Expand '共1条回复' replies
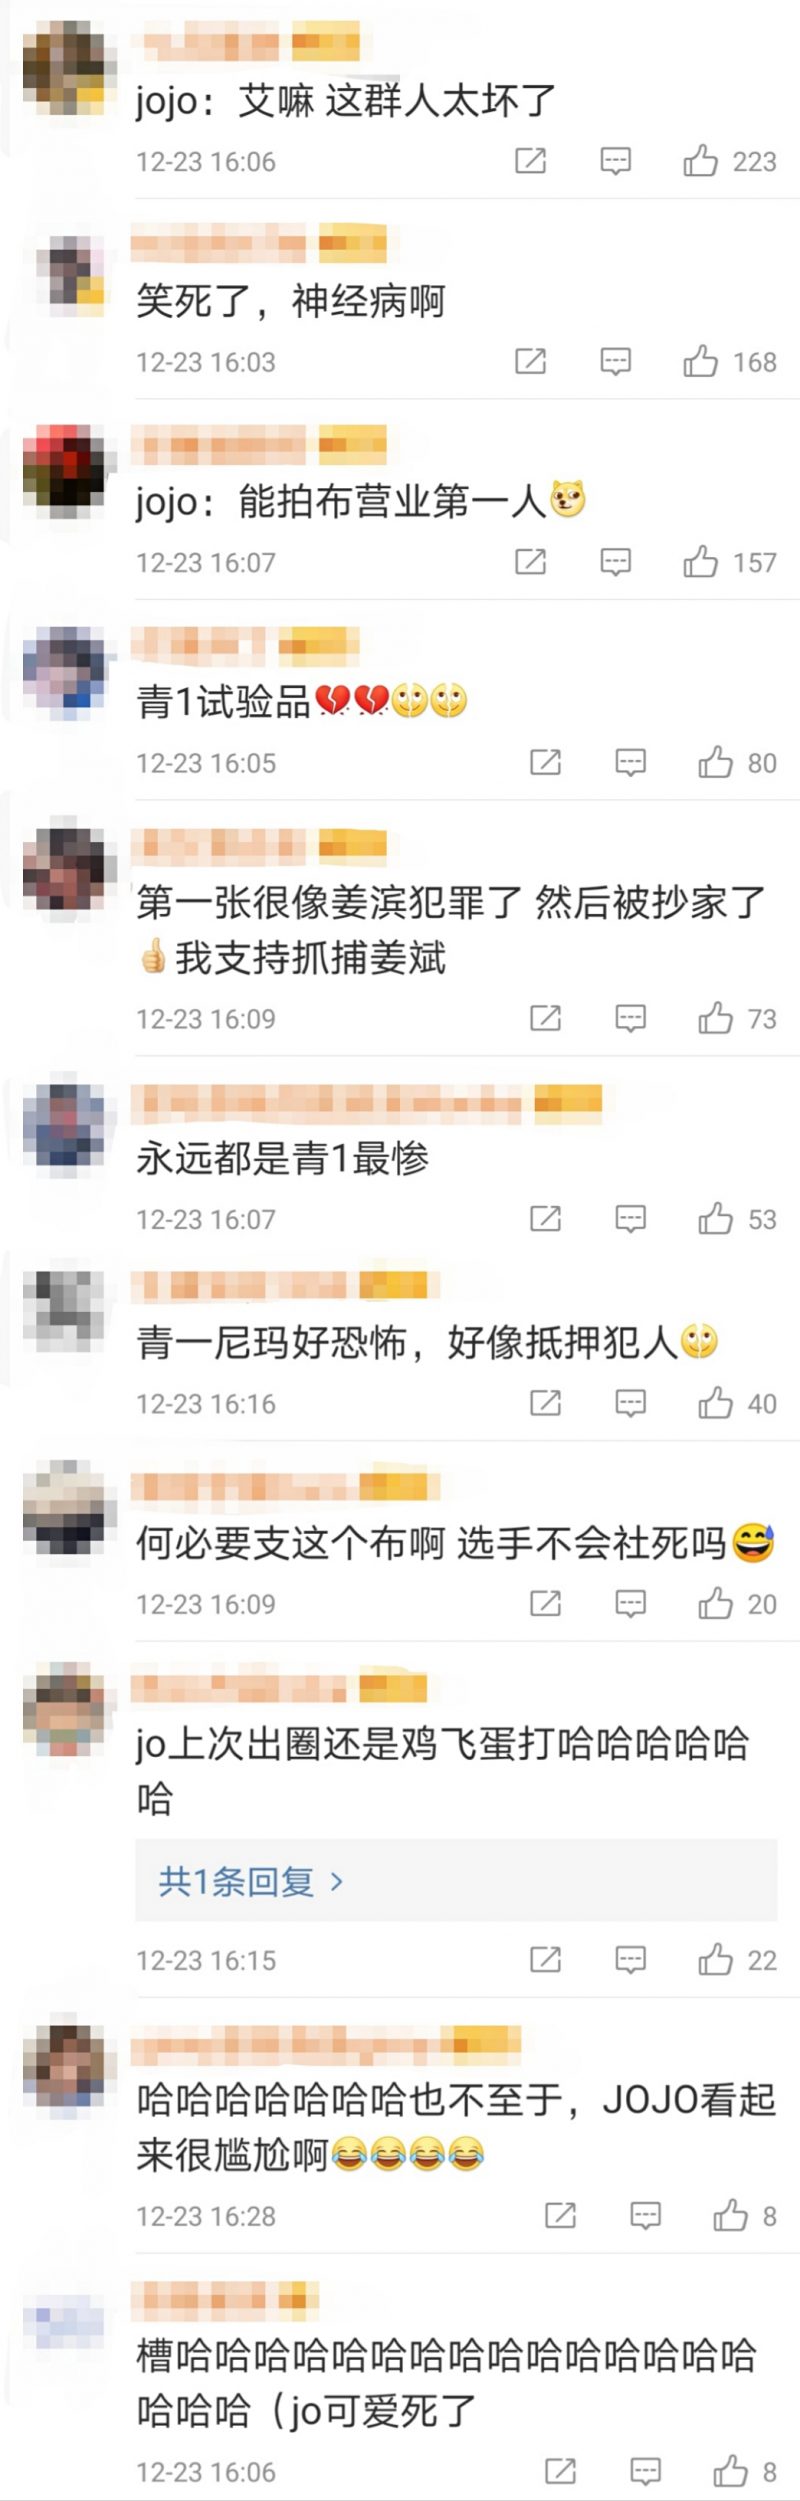The image size is (800, 2501). click(x=251, y=1881)
